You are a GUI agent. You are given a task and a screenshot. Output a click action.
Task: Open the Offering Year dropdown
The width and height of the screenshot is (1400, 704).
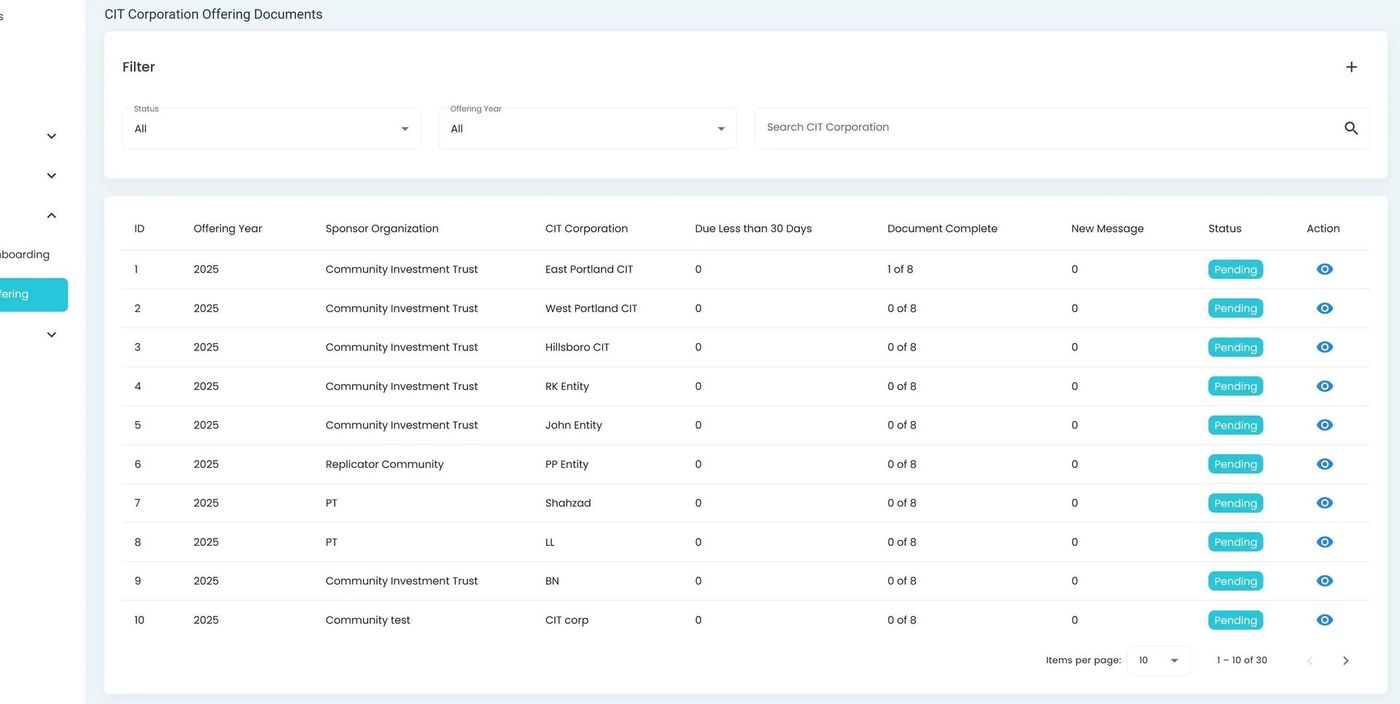coord(587,128)
